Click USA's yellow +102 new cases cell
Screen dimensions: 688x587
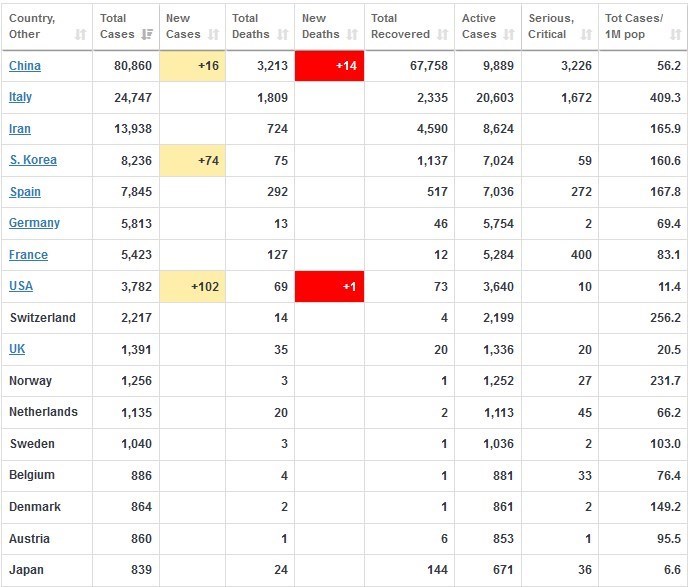[x=192, y=287]
